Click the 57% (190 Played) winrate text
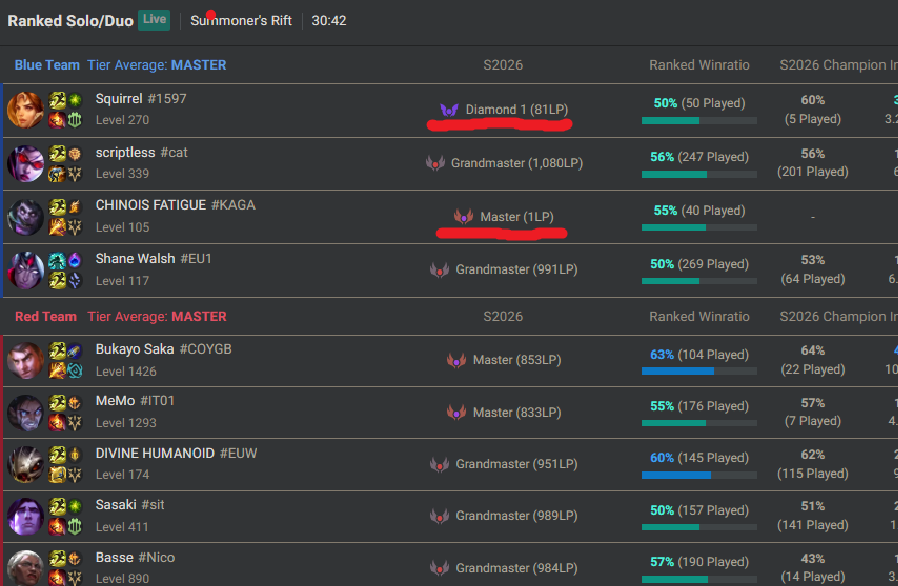The image size is (898, 586). click(x=699, y=562)
